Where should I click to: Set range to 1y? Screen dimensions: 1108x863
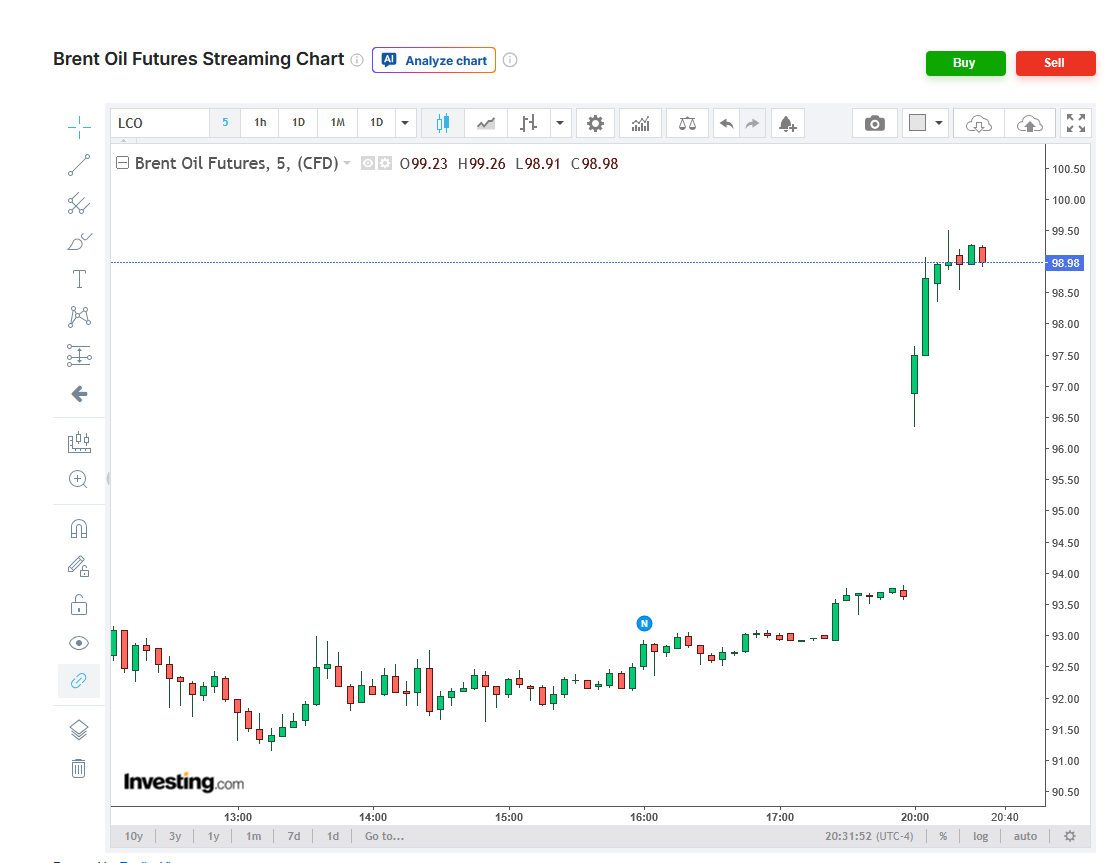coord(213,836)
